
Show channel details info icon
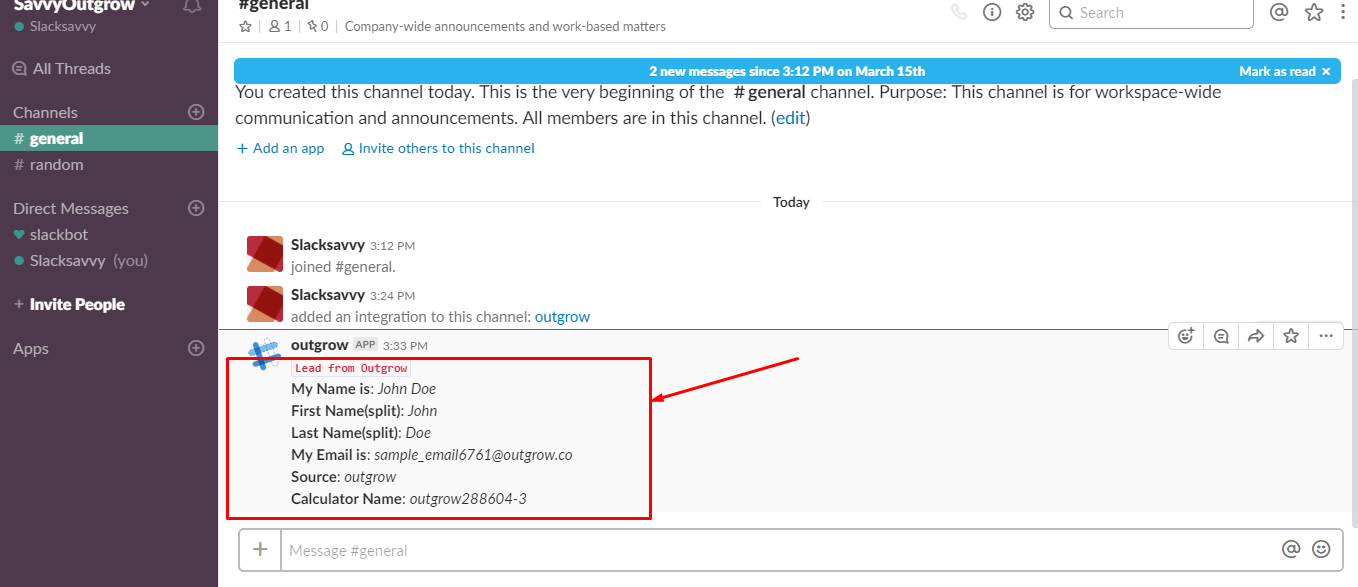coord(992,13)
